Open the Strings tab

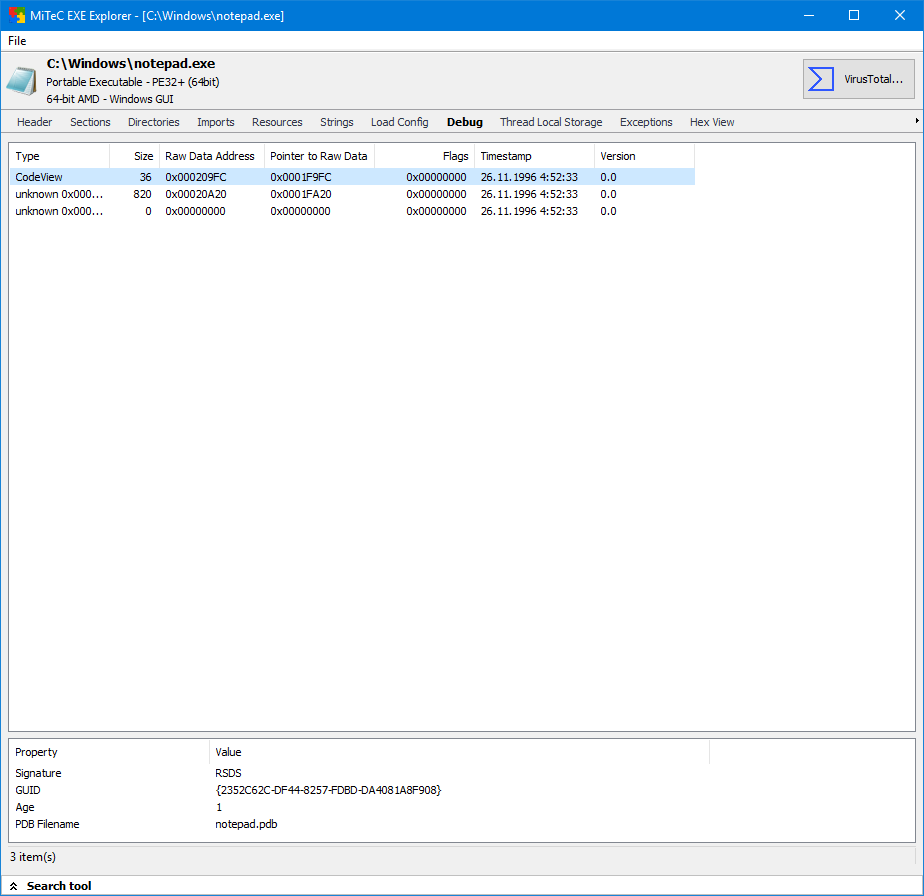click(x=336, y=122)
